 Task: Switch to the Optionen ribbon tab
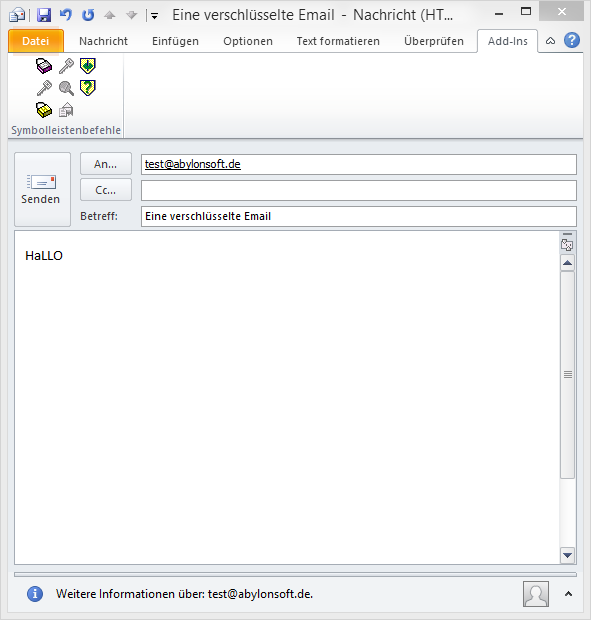pos(248,41)
